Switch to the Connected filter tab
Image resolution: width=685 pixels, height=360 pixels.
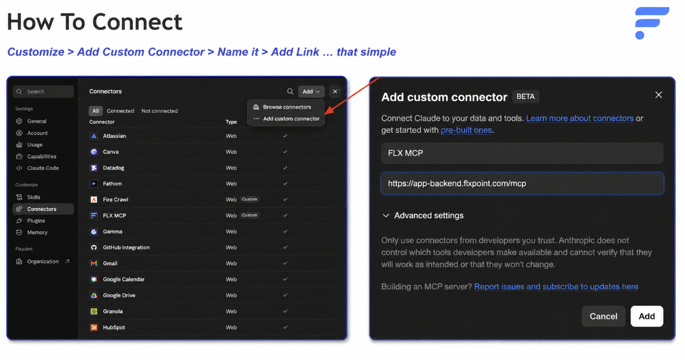120,111
